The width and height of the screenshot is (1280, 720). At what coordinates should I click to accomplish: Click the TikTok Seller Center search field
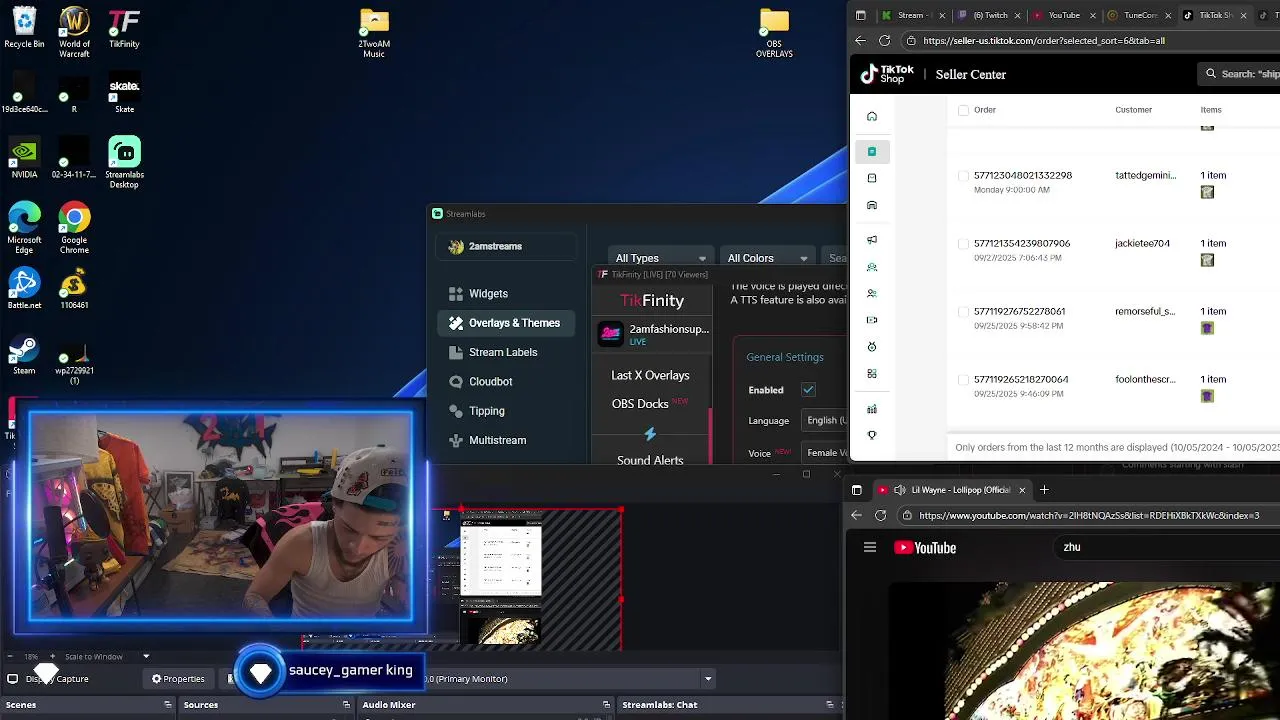(x=1240, y=74)
